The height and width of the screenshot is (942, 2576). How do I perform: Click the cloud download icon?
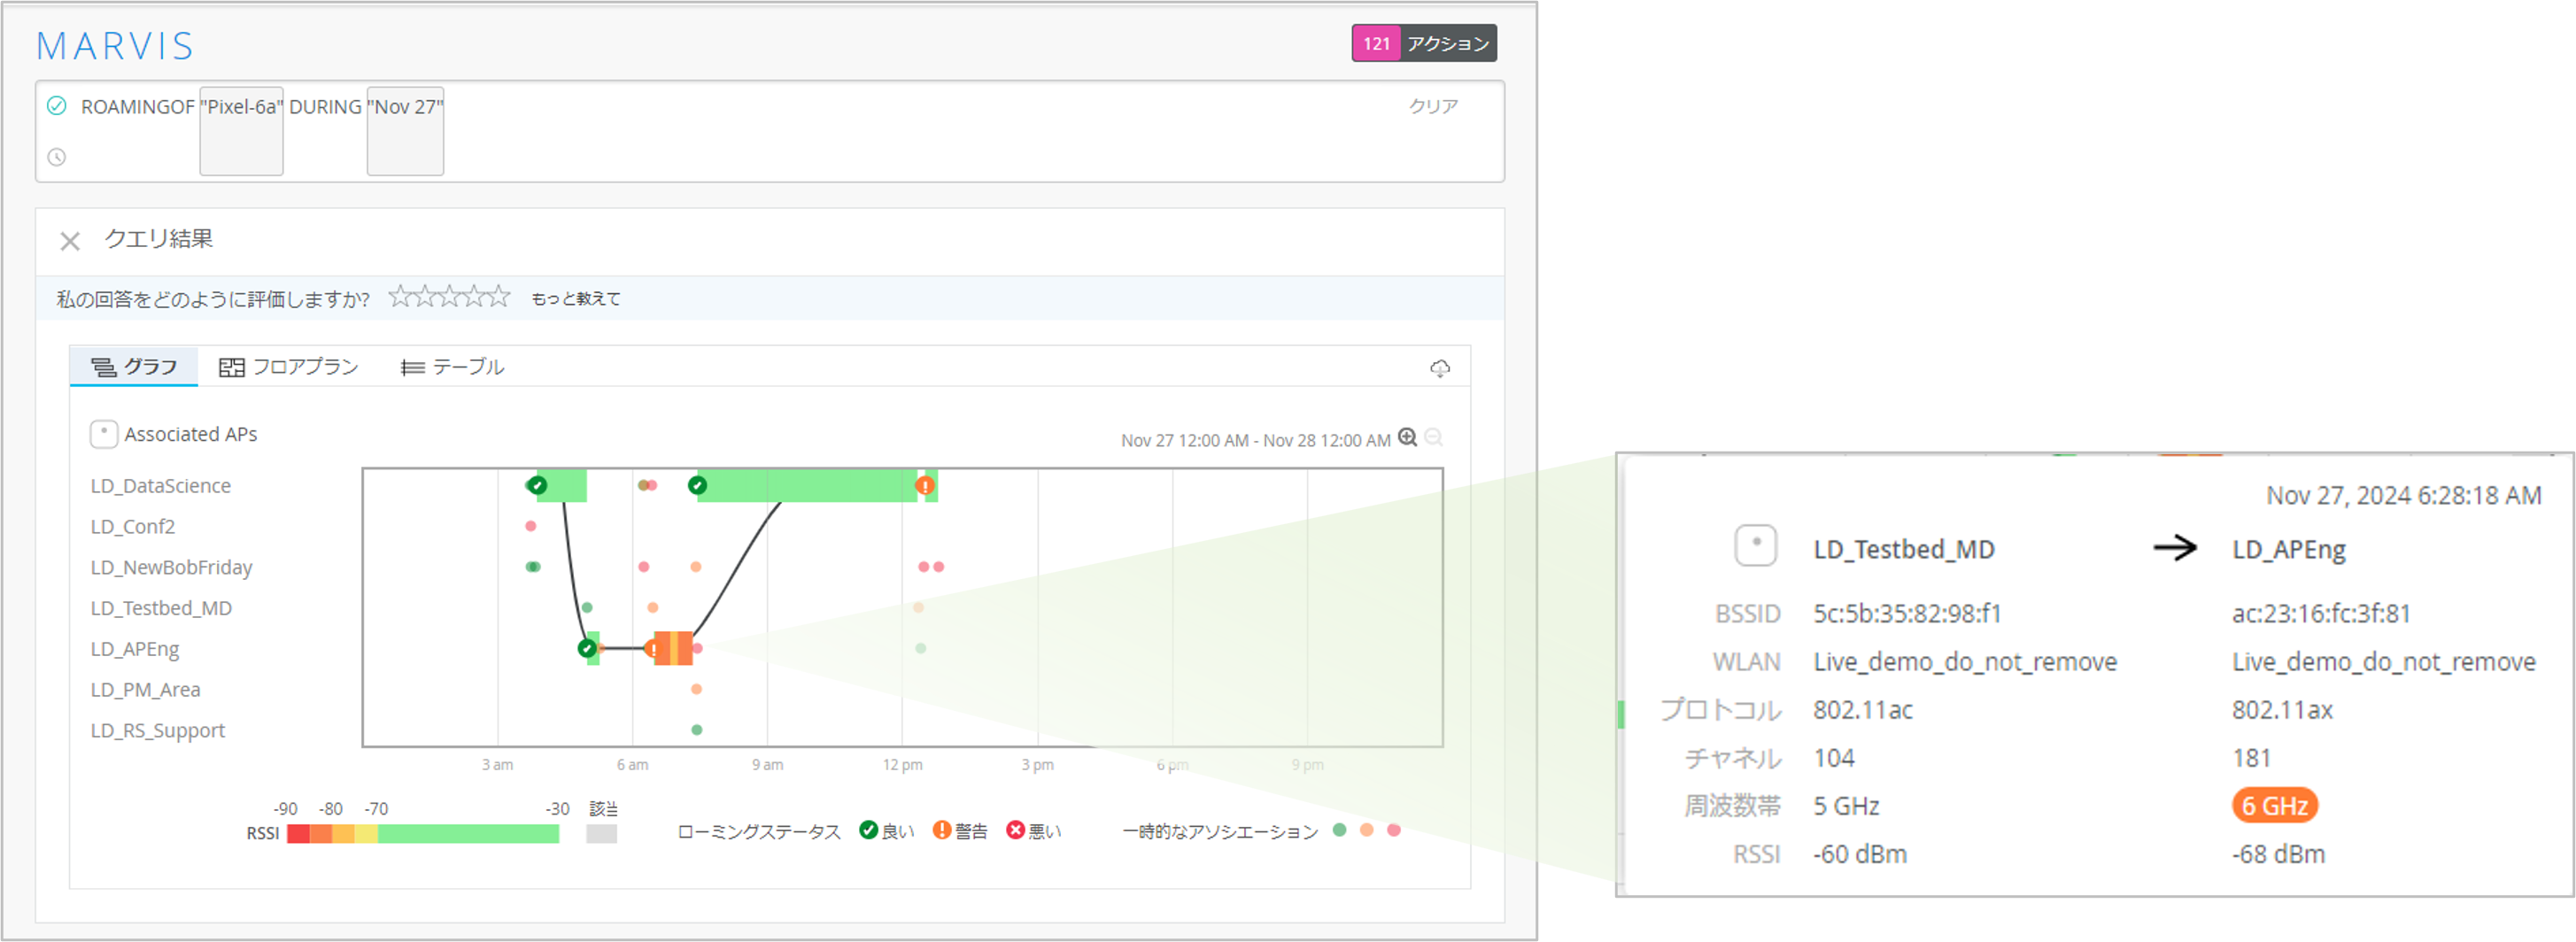click(x=1439, y=369)
